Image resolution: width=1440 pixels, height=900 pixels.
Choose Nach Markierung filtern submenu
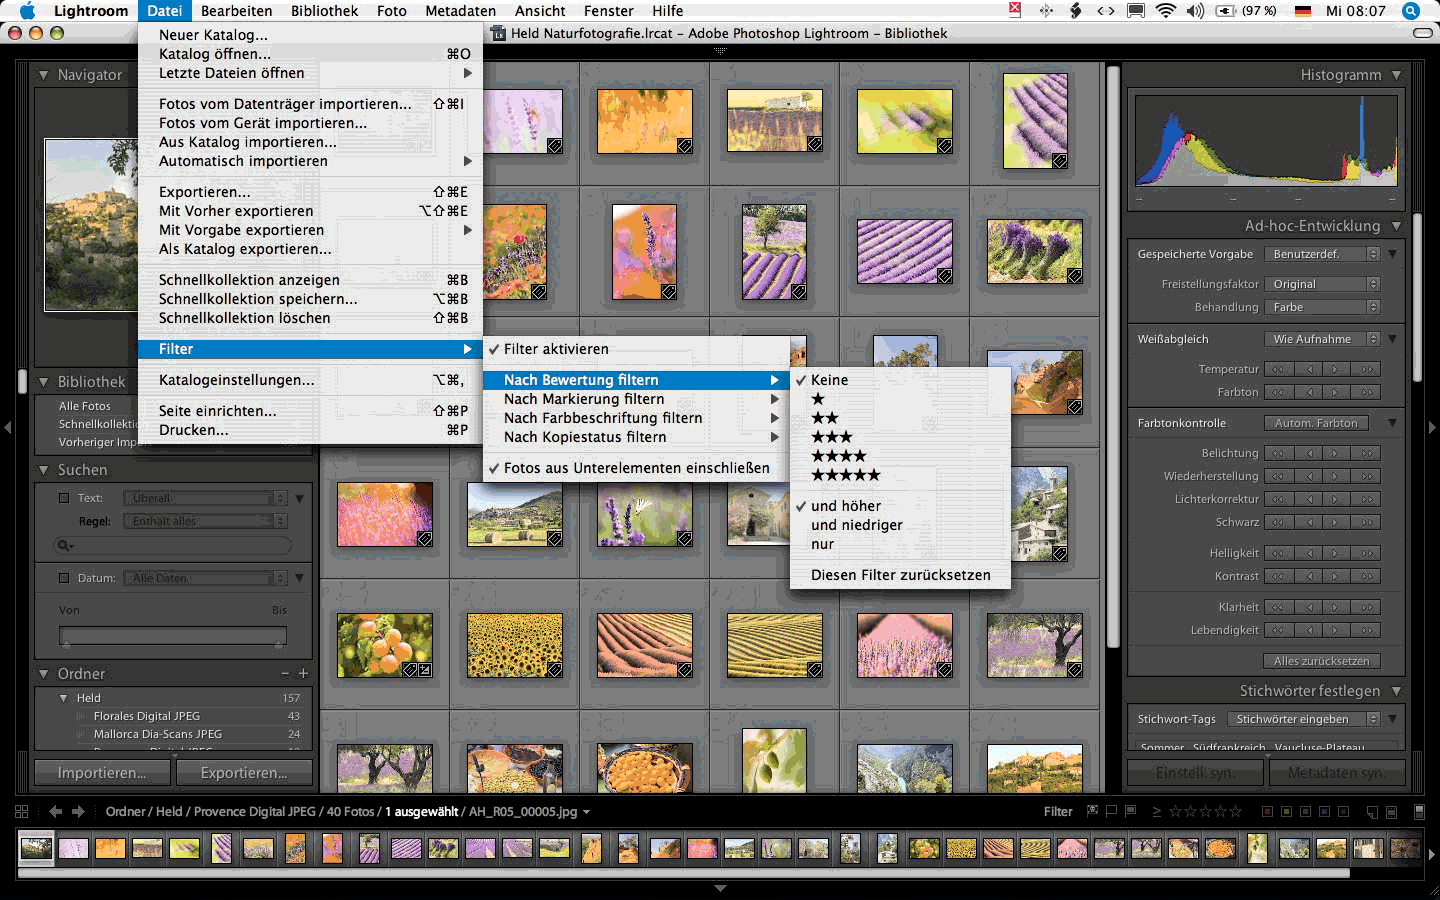pos(636,399)
